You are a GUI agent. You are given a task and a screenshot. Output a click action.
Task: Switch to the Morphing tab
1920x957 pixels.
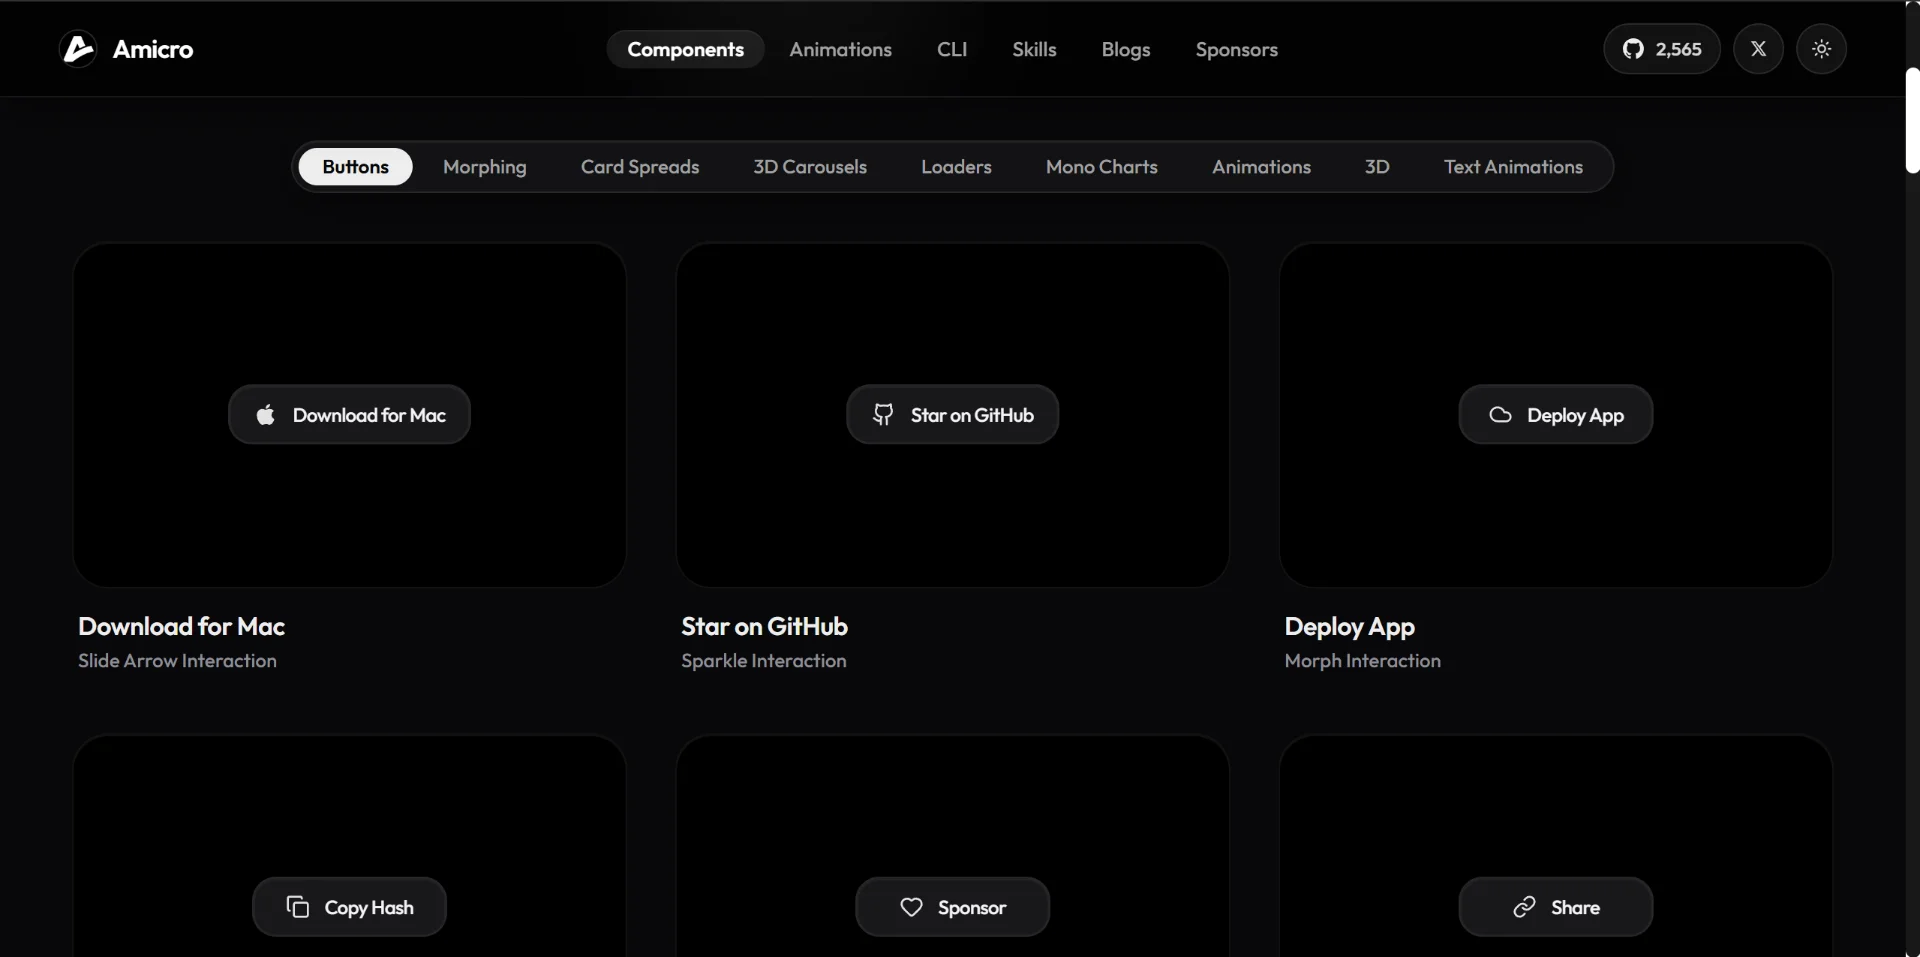[485, 167]
